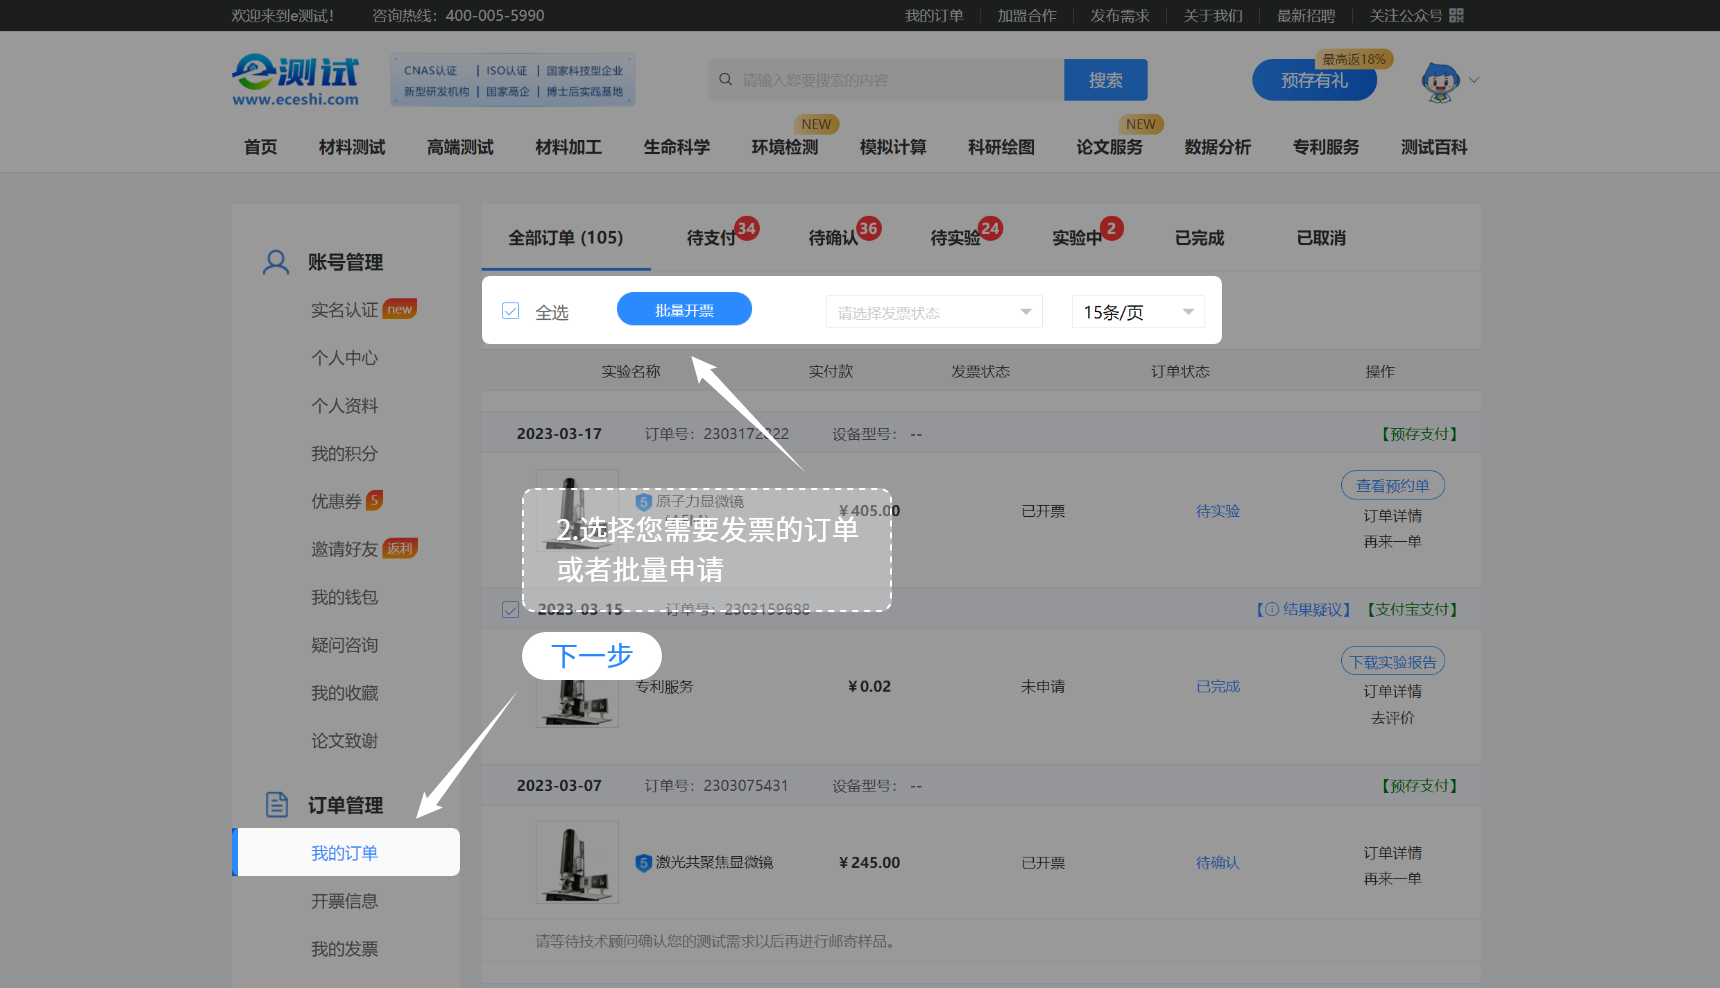The image size is (1720, 988).
Task: Click the 批量开票 button
Action: tap(684, 310)
